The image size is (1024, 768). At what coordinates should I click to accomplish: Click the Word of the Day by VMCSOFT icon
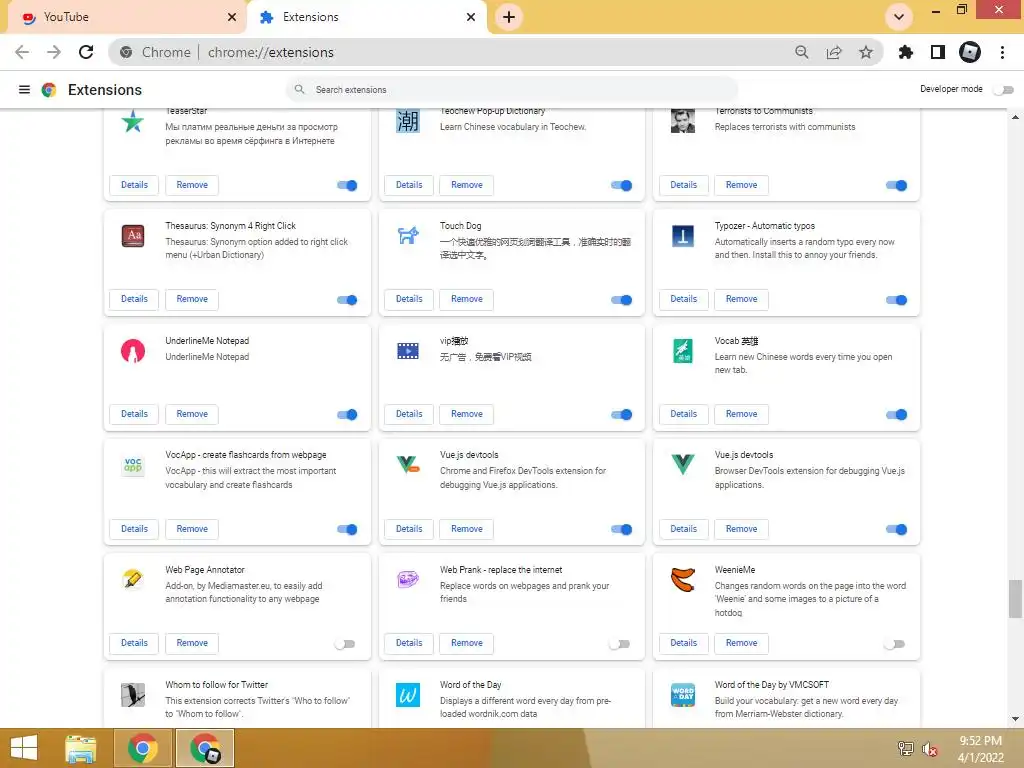tap(682, 695)
